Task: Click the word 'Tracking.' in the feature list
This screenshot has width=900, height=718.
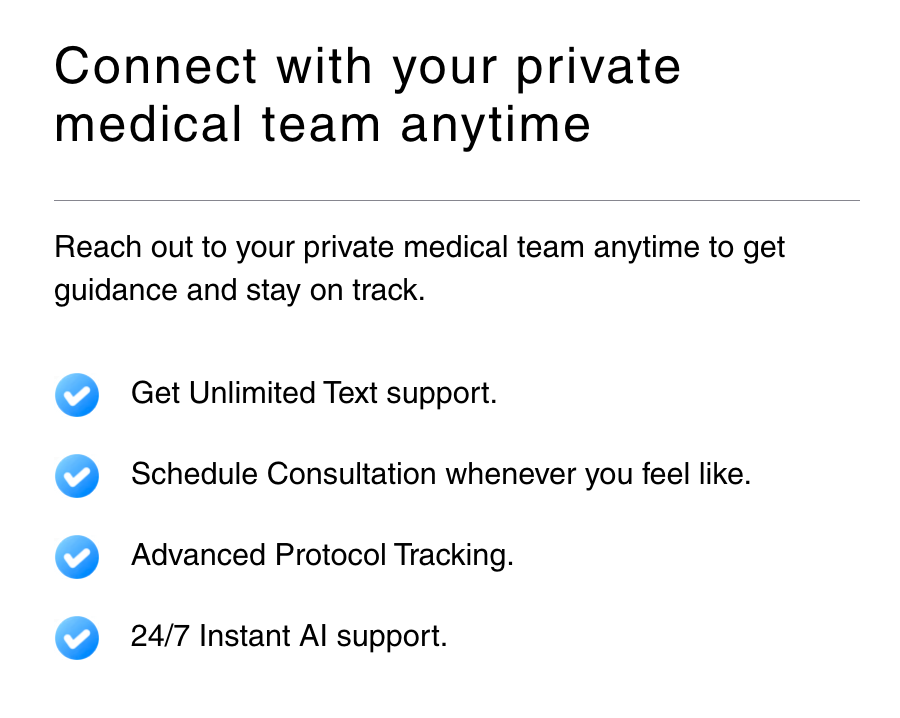Action: click(453, 556)
